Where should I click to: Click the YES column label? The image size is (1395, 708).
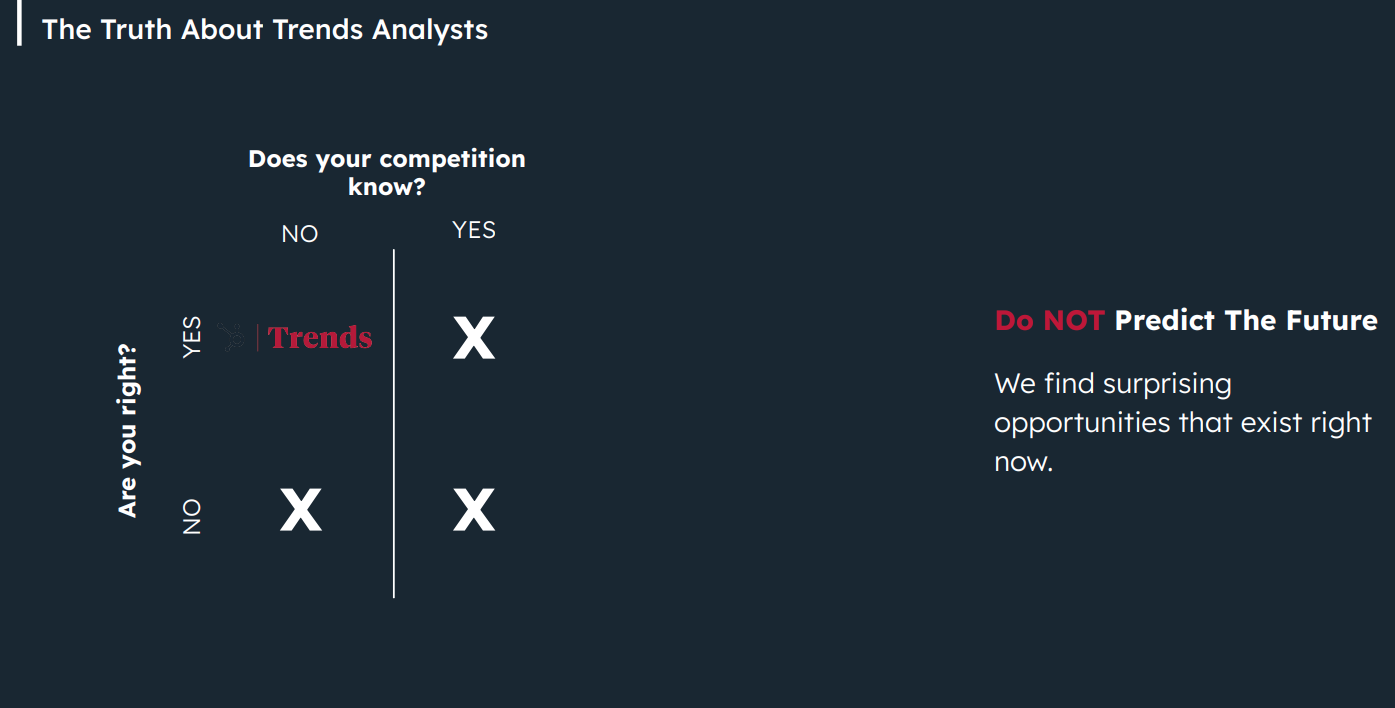[x=474, y=230]
